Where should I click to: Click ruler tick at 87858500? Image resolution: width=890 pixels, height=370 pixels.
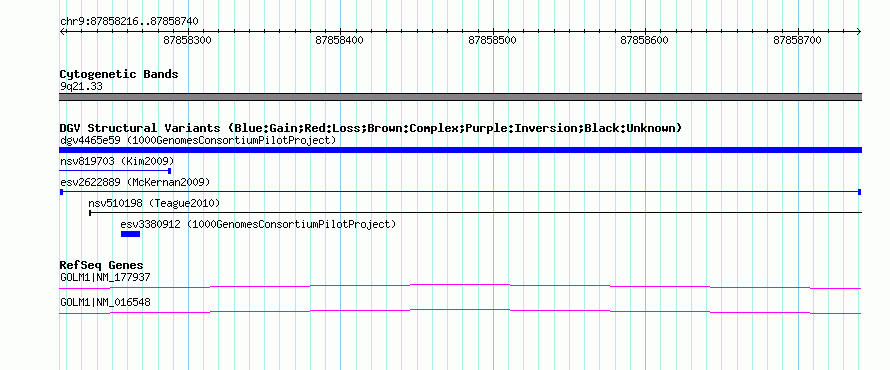pos(493,32)
